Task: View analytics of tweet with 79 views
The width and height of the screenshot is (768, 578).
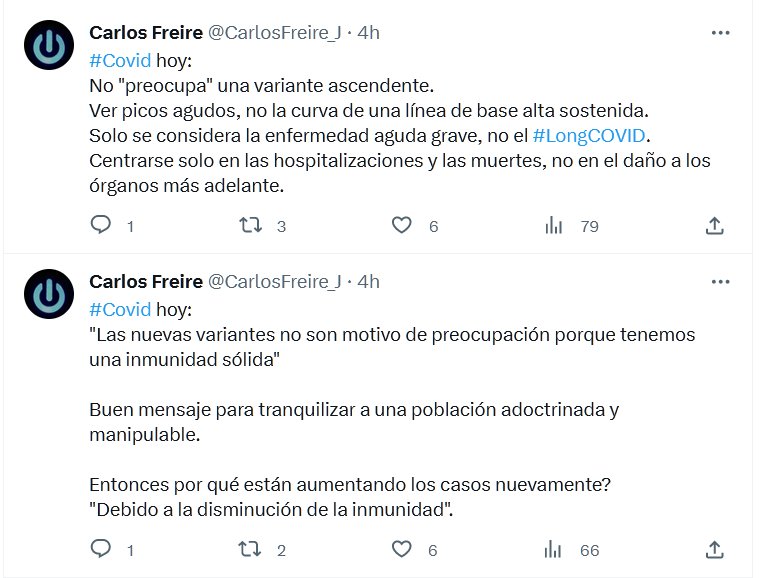Action: click(553, 226)
